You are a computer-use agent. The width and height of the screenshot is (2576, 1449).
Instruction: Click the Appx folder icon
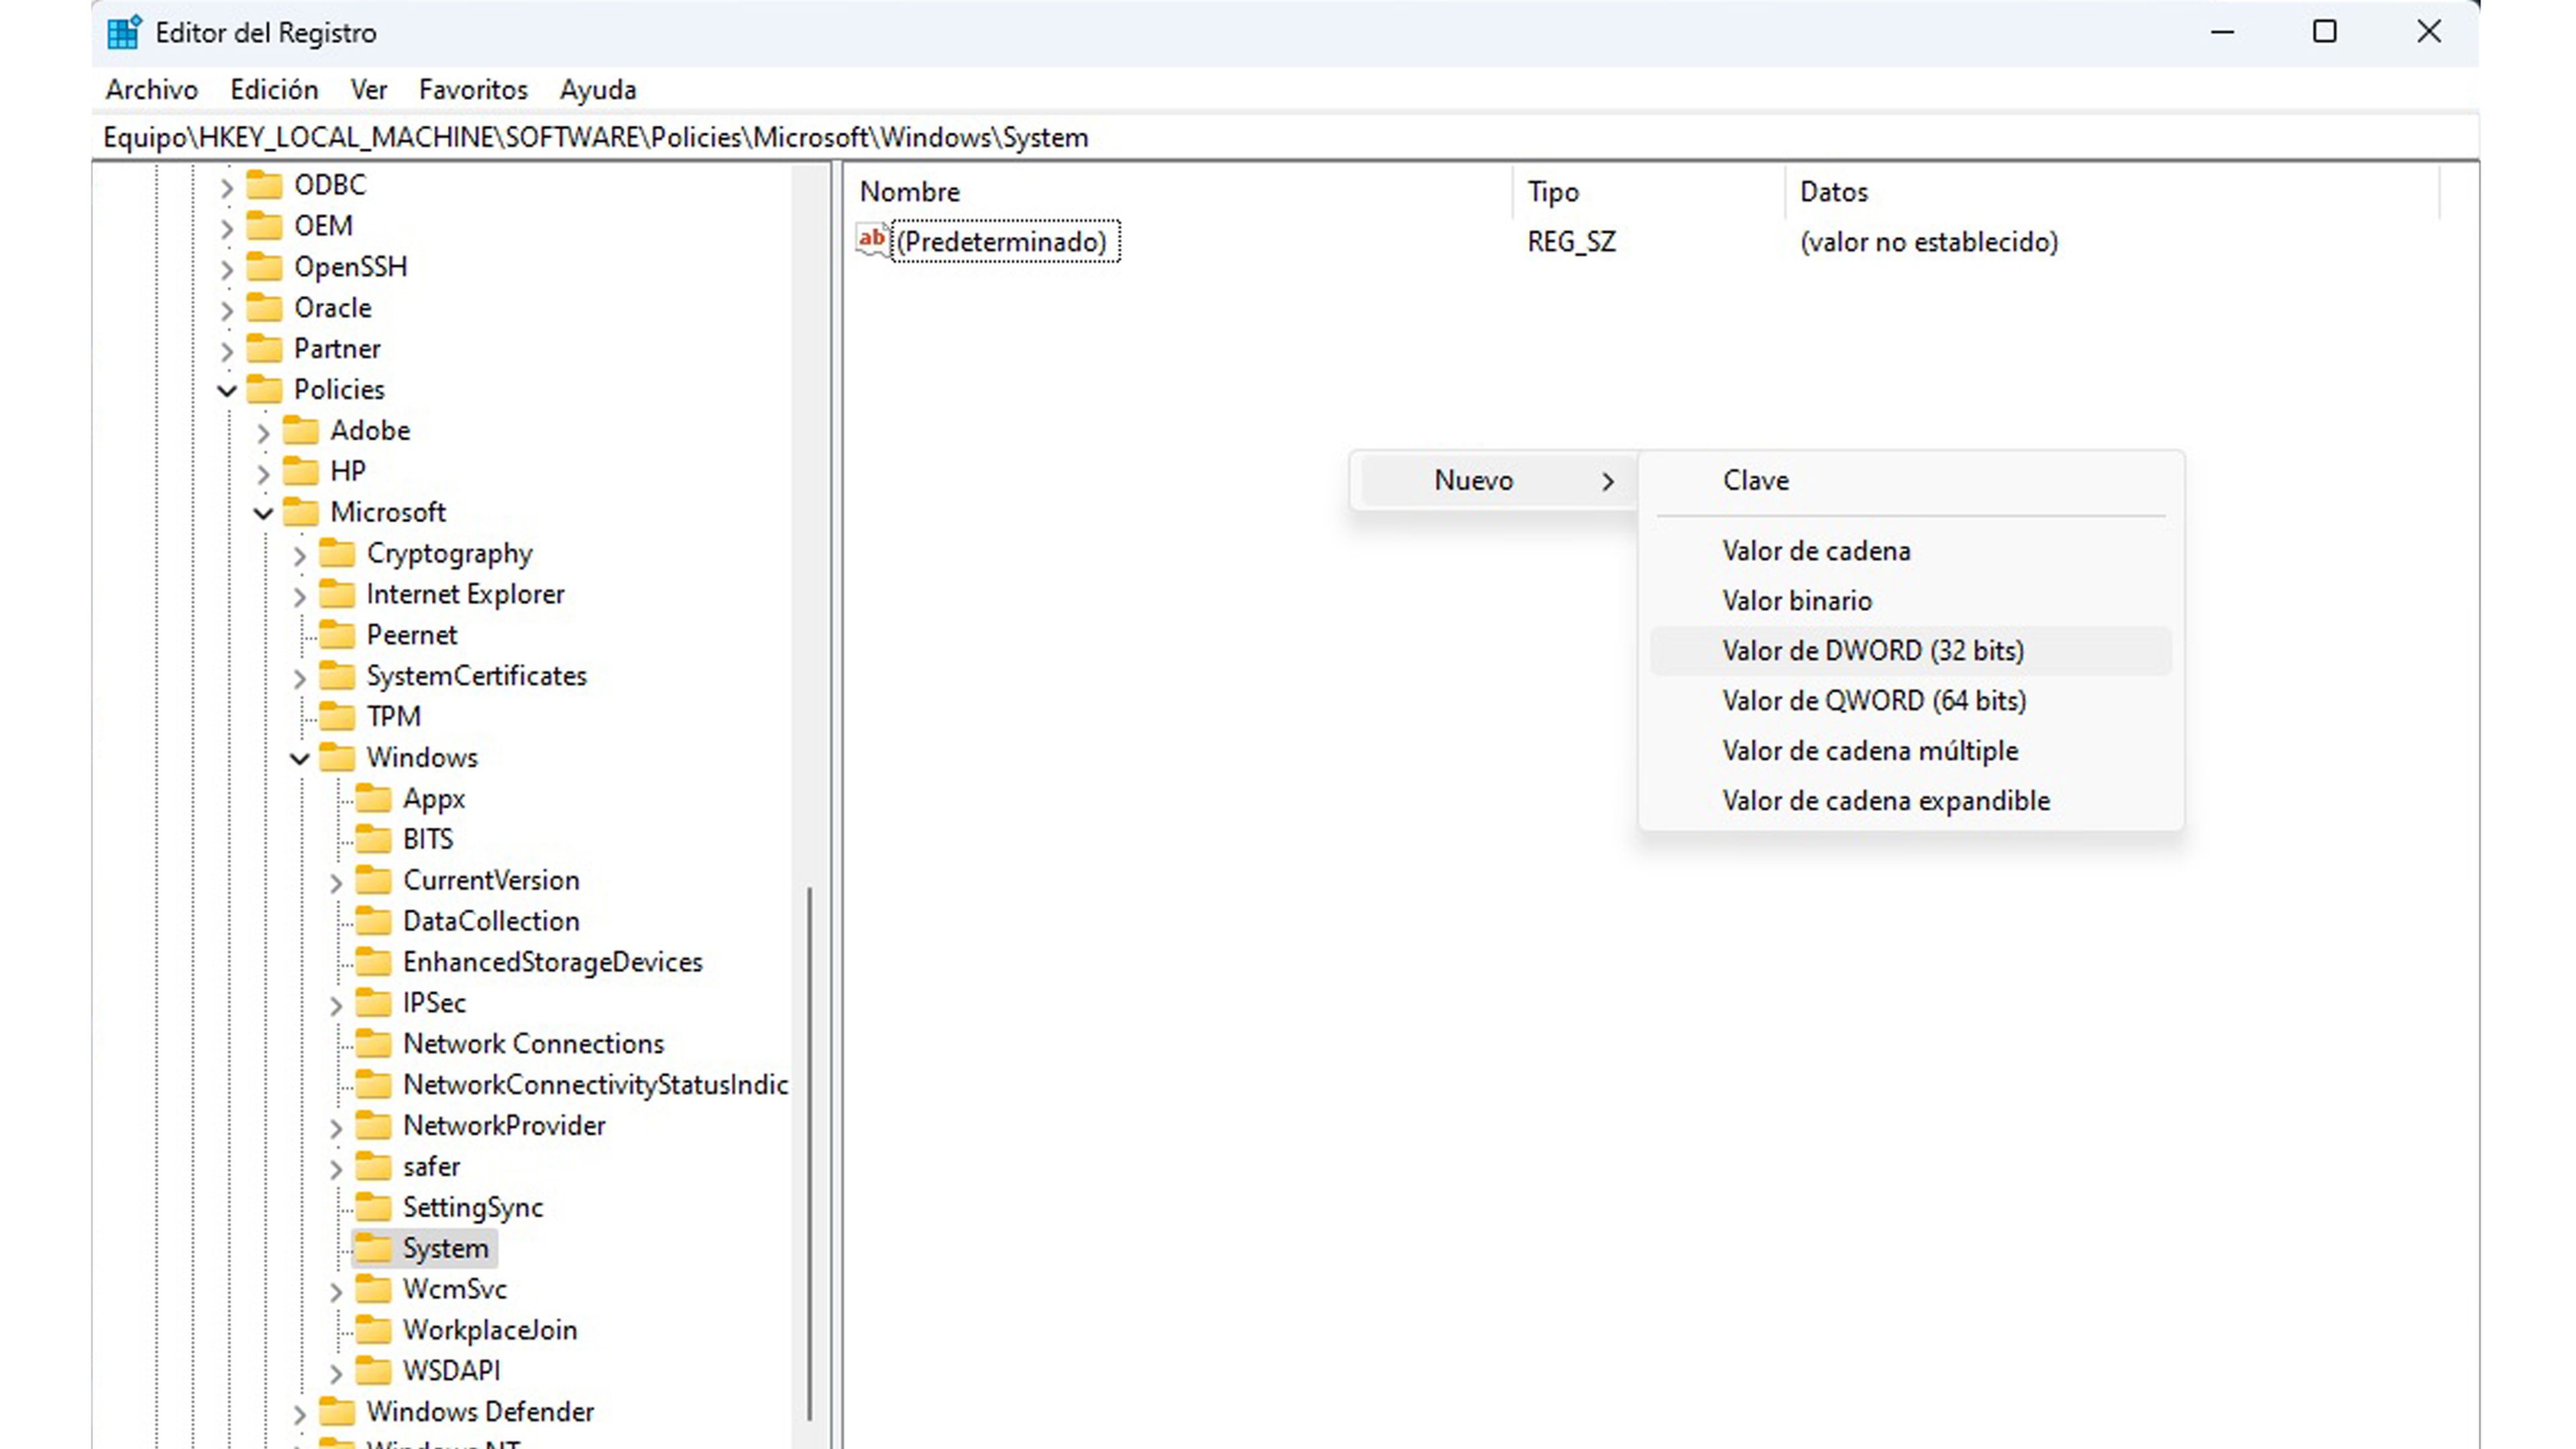[374, 799]
